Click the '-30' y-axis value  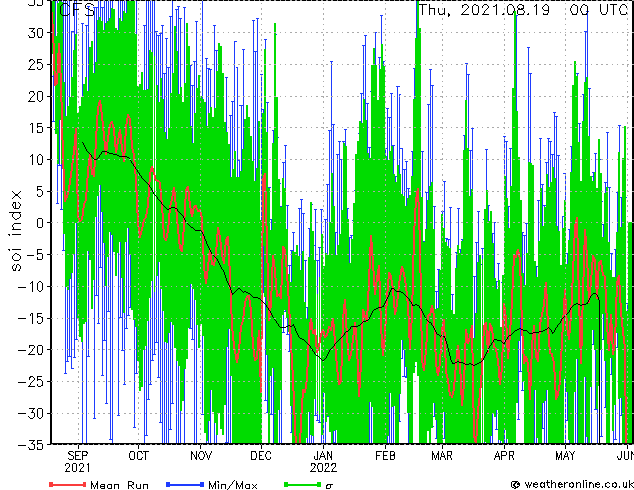[x=30, y=414]
